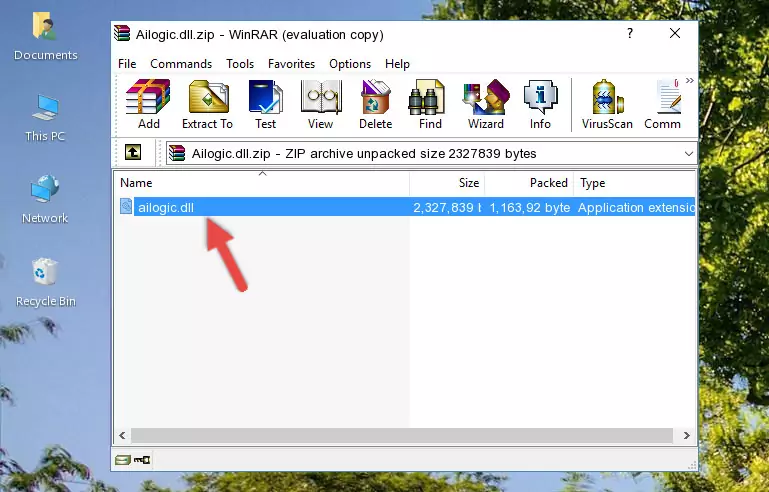Select the Recycle Bin desktop icon
Image resolution: width=769 pixels, height=492 pixels.
45,282
